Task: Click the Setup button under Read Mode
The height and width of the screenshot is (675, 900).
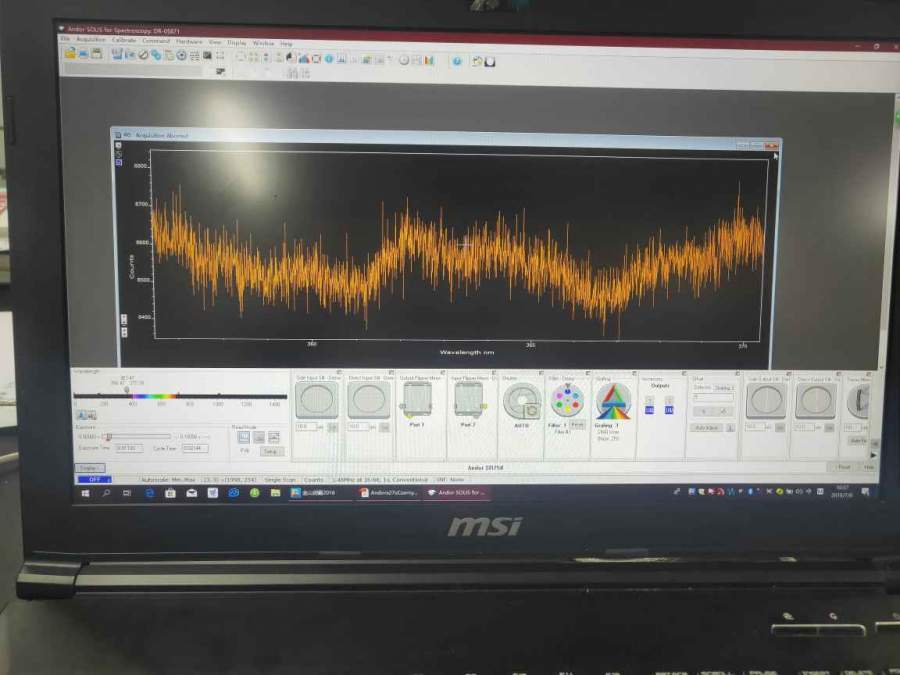Action: [x=271, y=451]
